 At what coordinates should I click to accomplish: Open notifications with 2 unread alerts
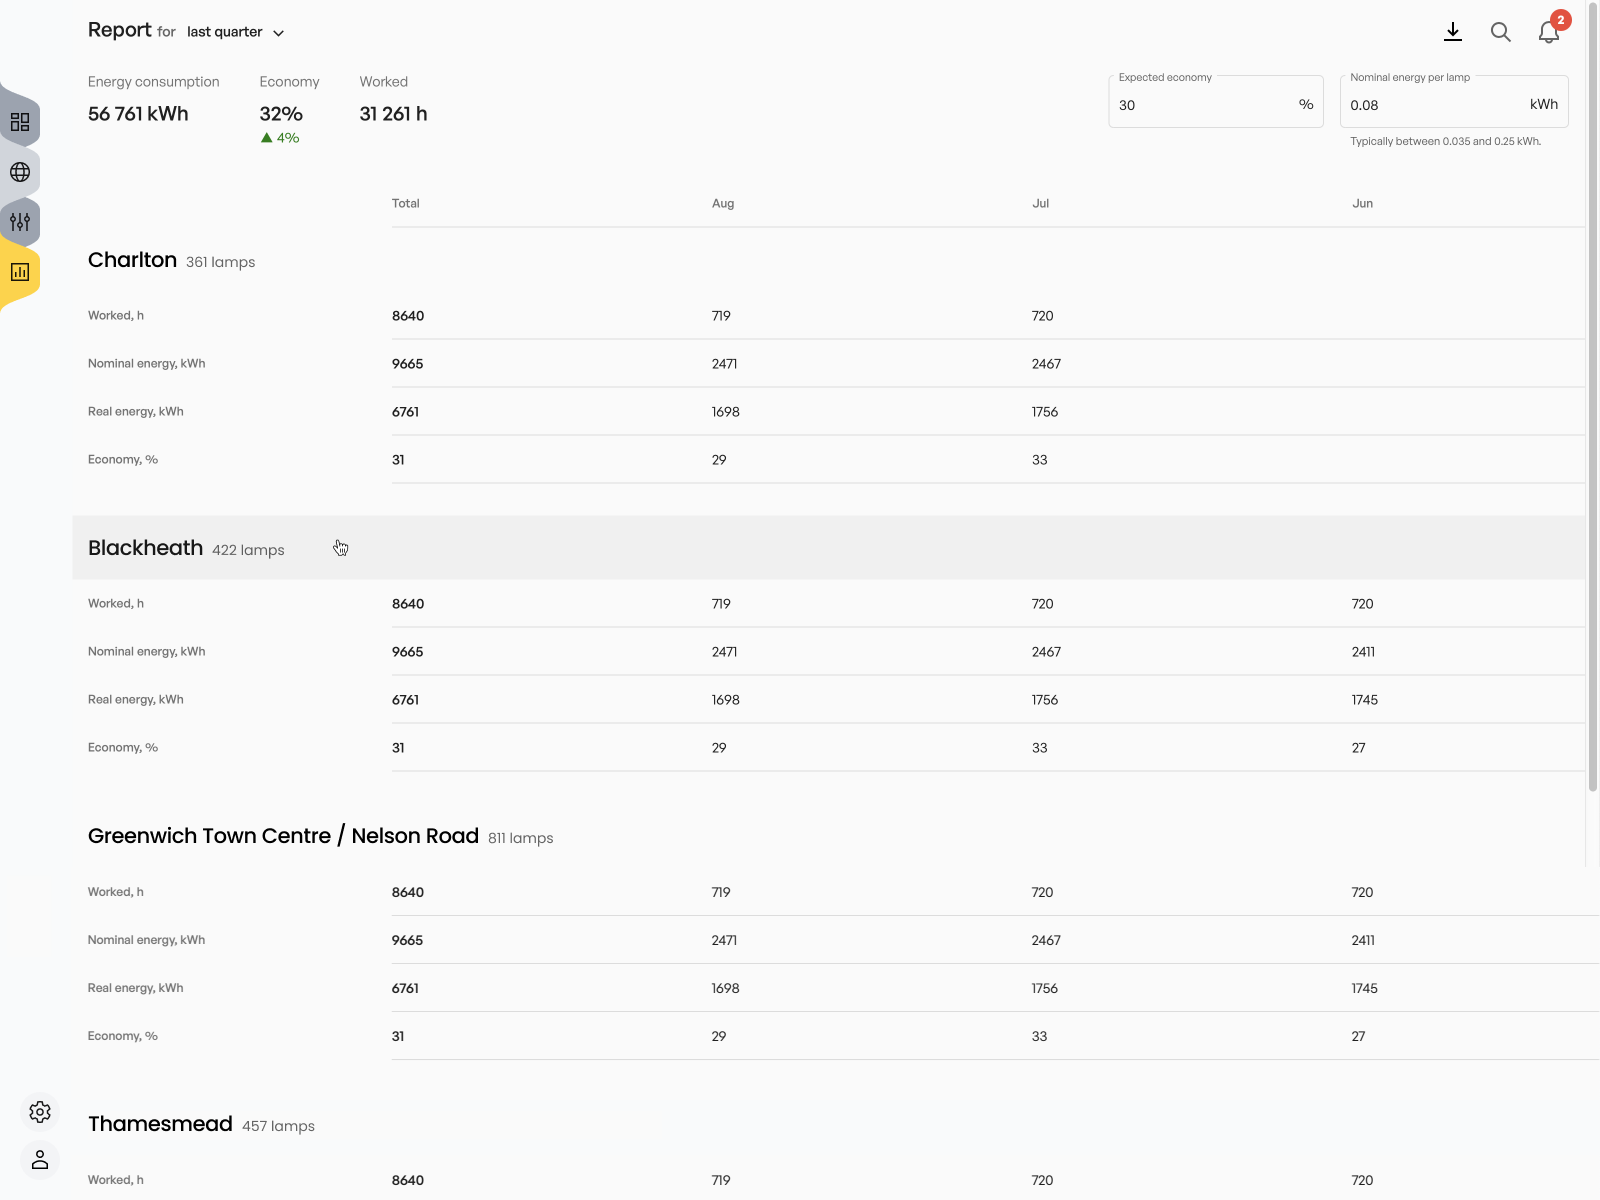point(1548,31)
